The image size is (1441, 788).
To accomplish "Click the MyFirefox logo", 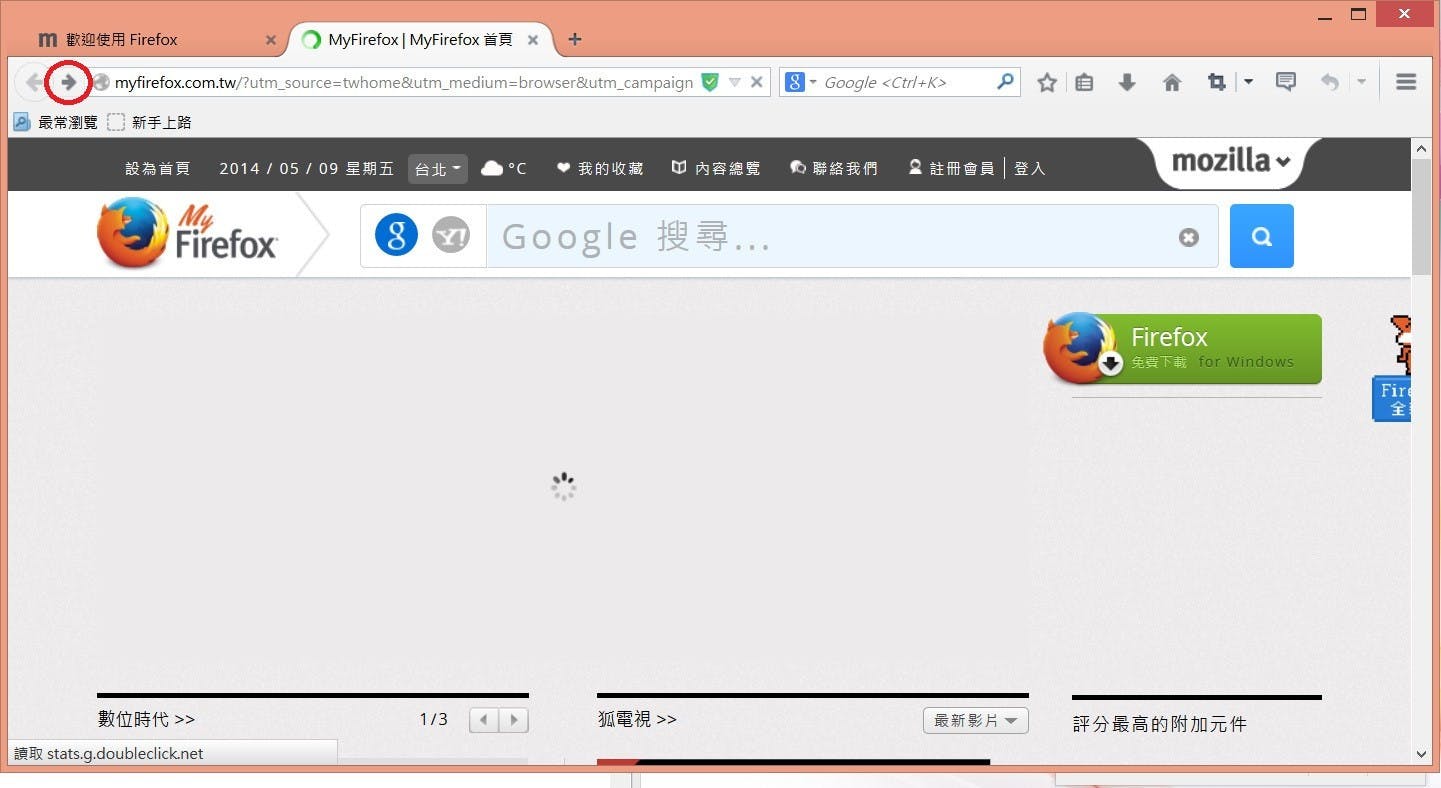I will click(x=188, y=233).
